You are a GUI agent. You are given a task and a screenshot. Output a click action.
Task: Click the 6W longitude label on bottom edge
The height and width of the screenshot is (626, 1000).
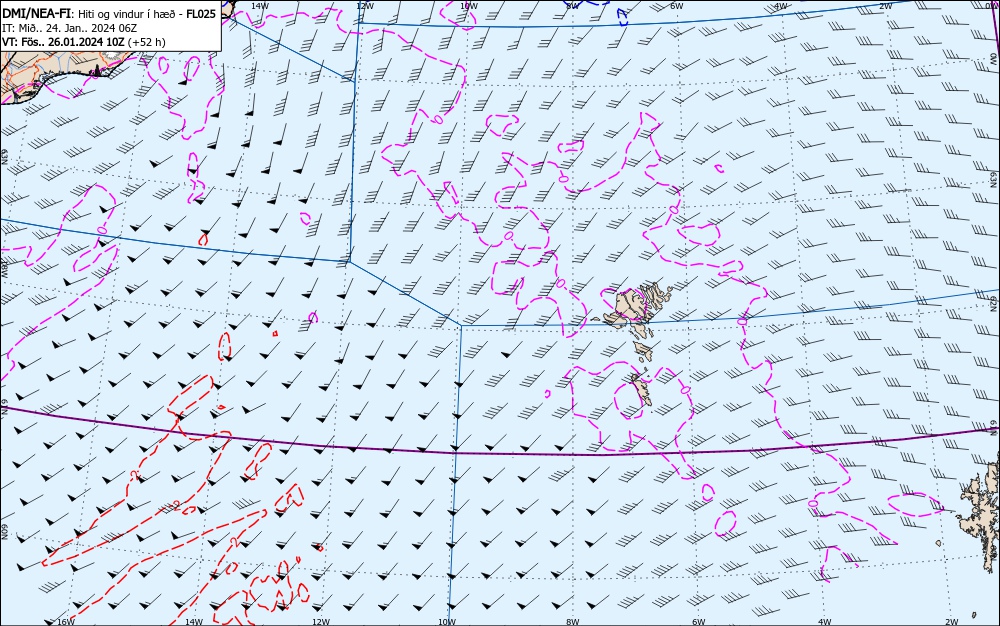pyautogui.click(x=699, y=622)
